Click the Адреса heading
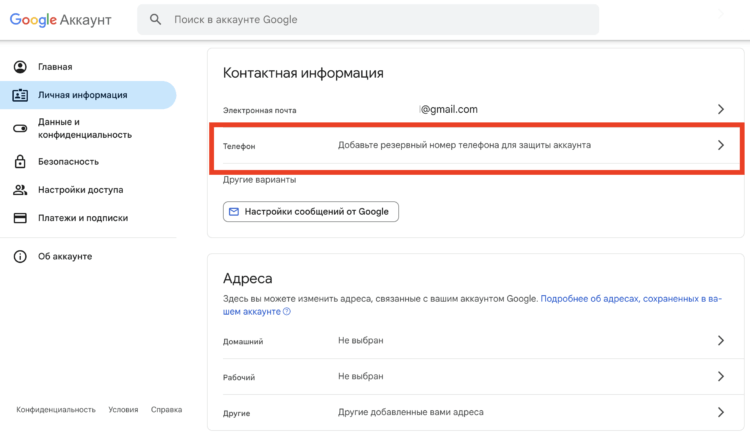Screen dimensions: 750x433 [x=248, y=278]
